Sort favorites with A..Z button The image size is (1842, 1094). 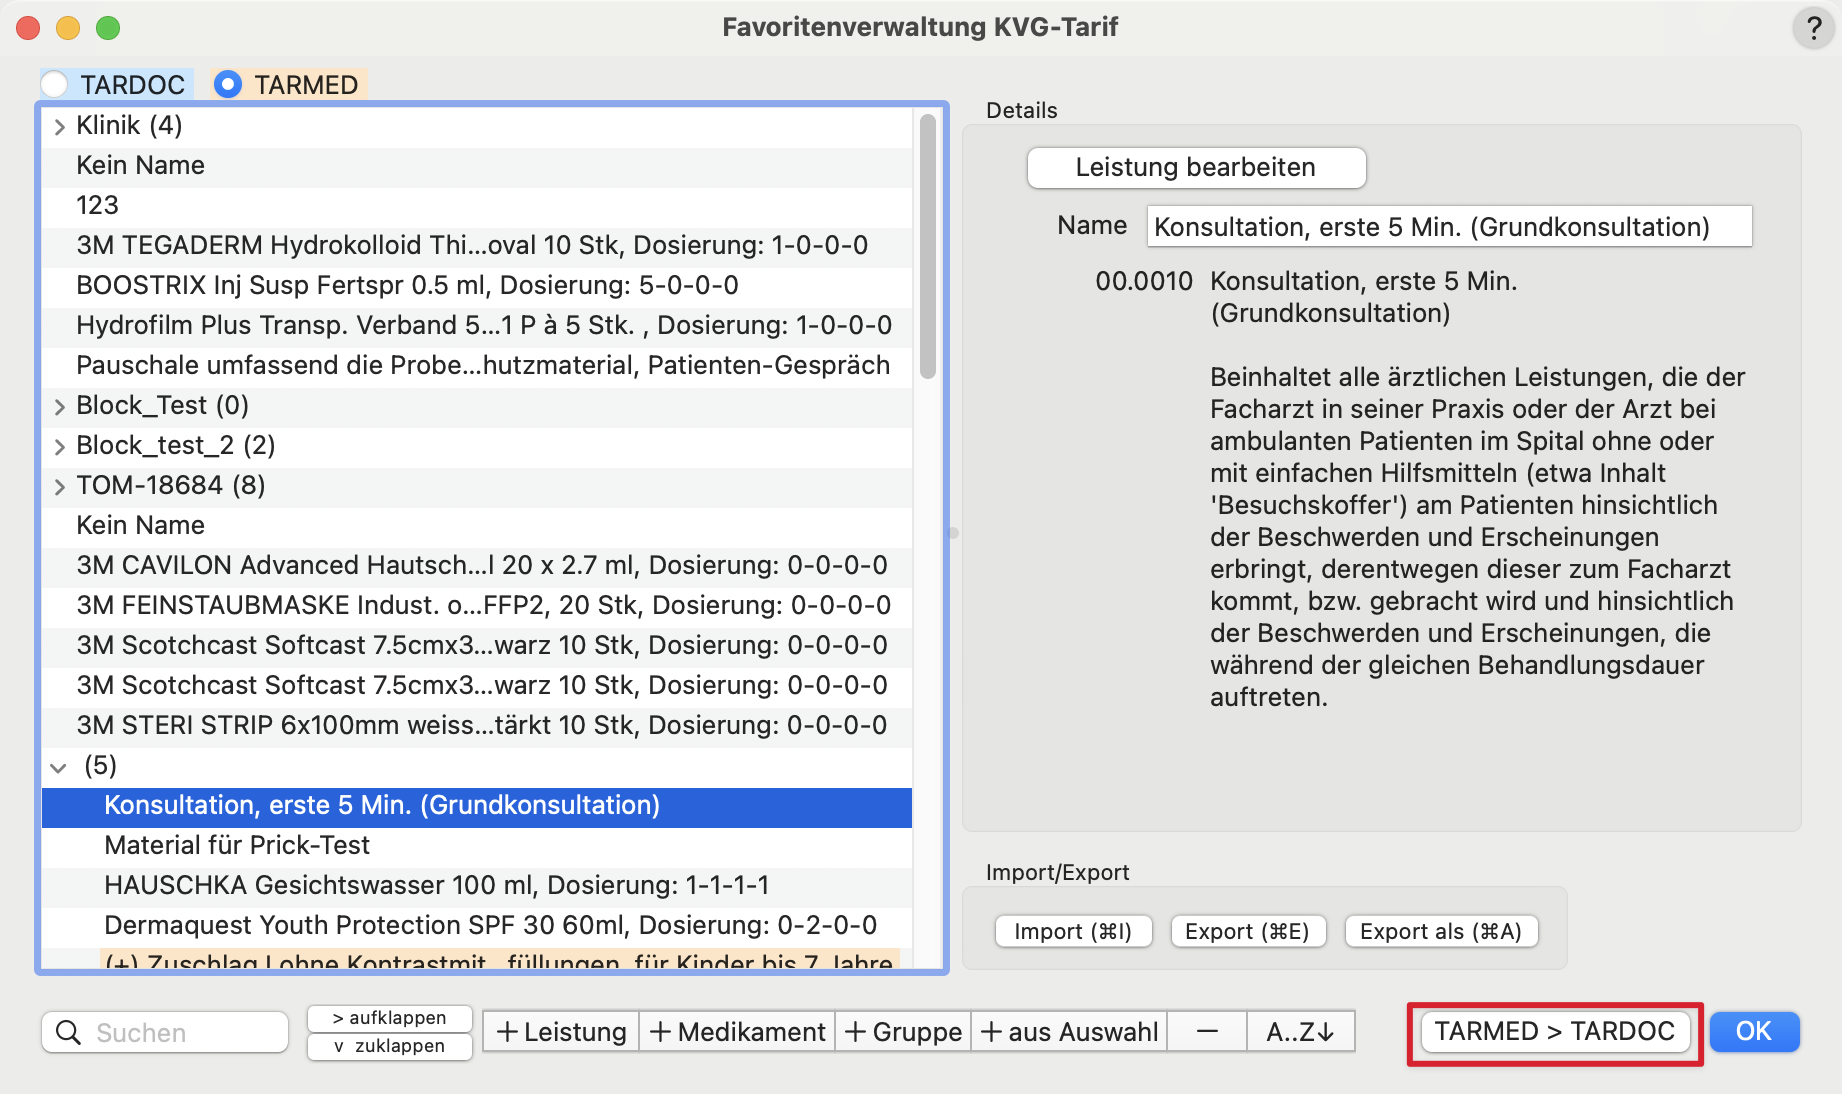[x=1300, y=1032]
